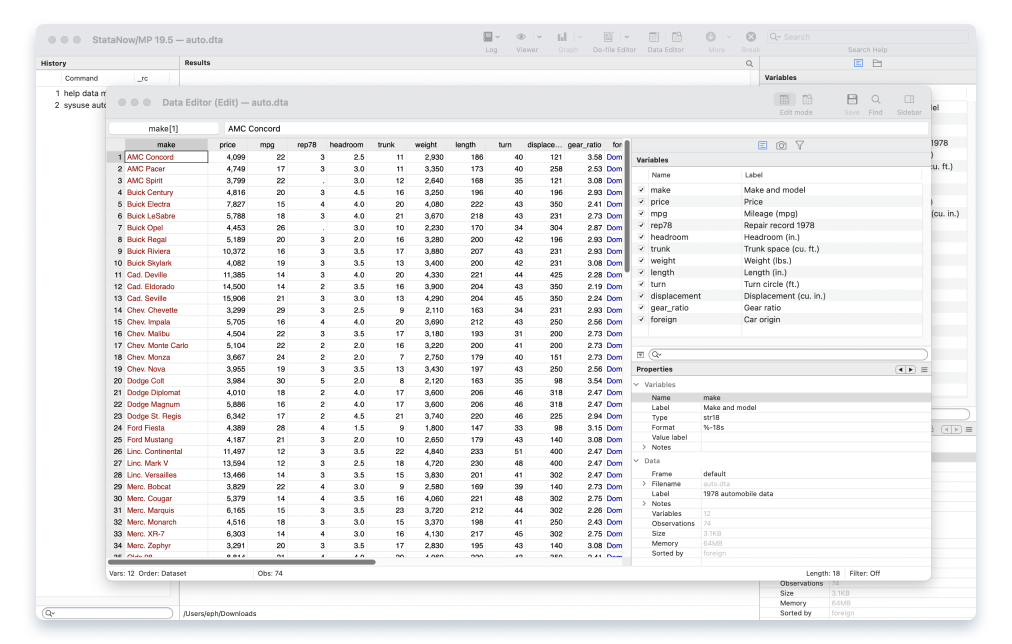
Task: Open the Viewer eye icon
Action: pos(521,37)
